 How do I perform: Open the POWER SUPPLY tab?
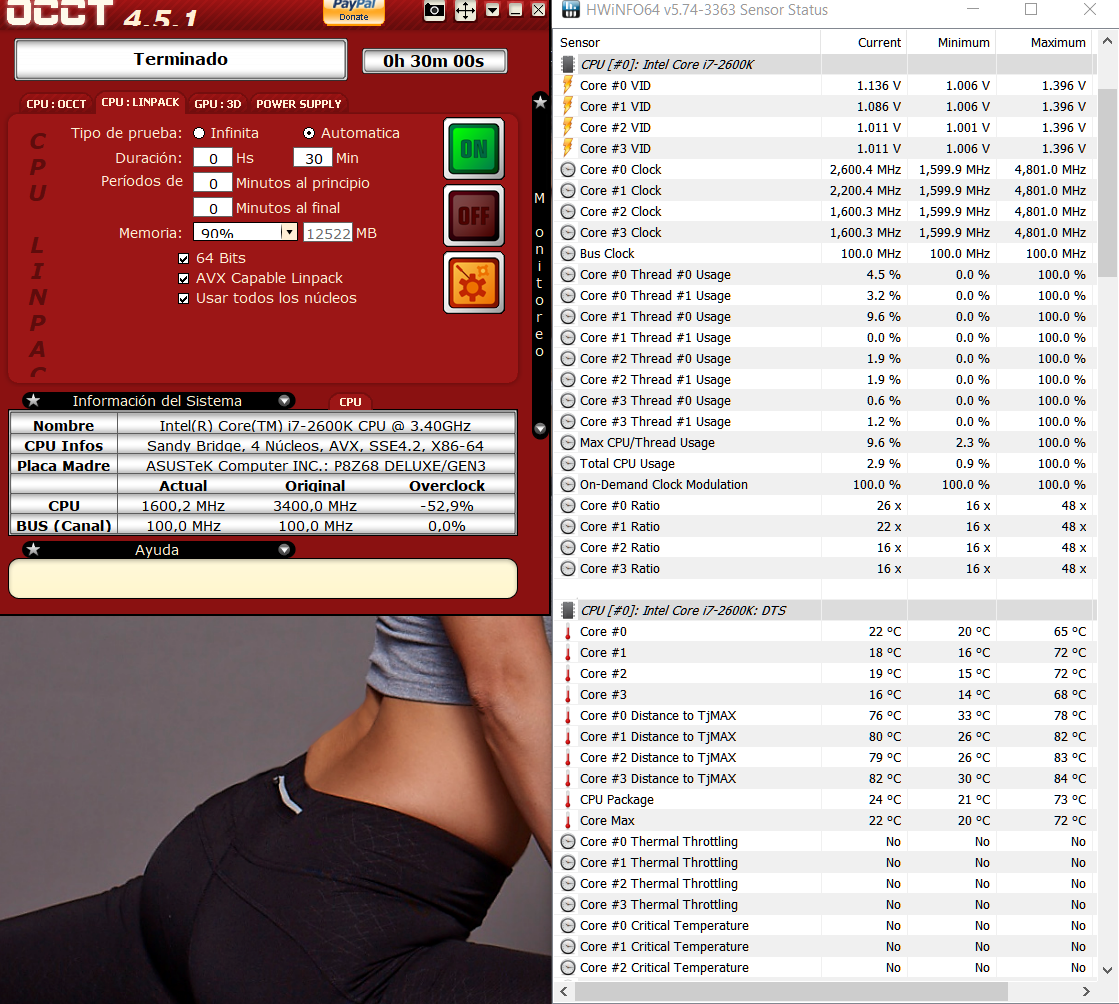pyautogui.click(x=298, y=104)
